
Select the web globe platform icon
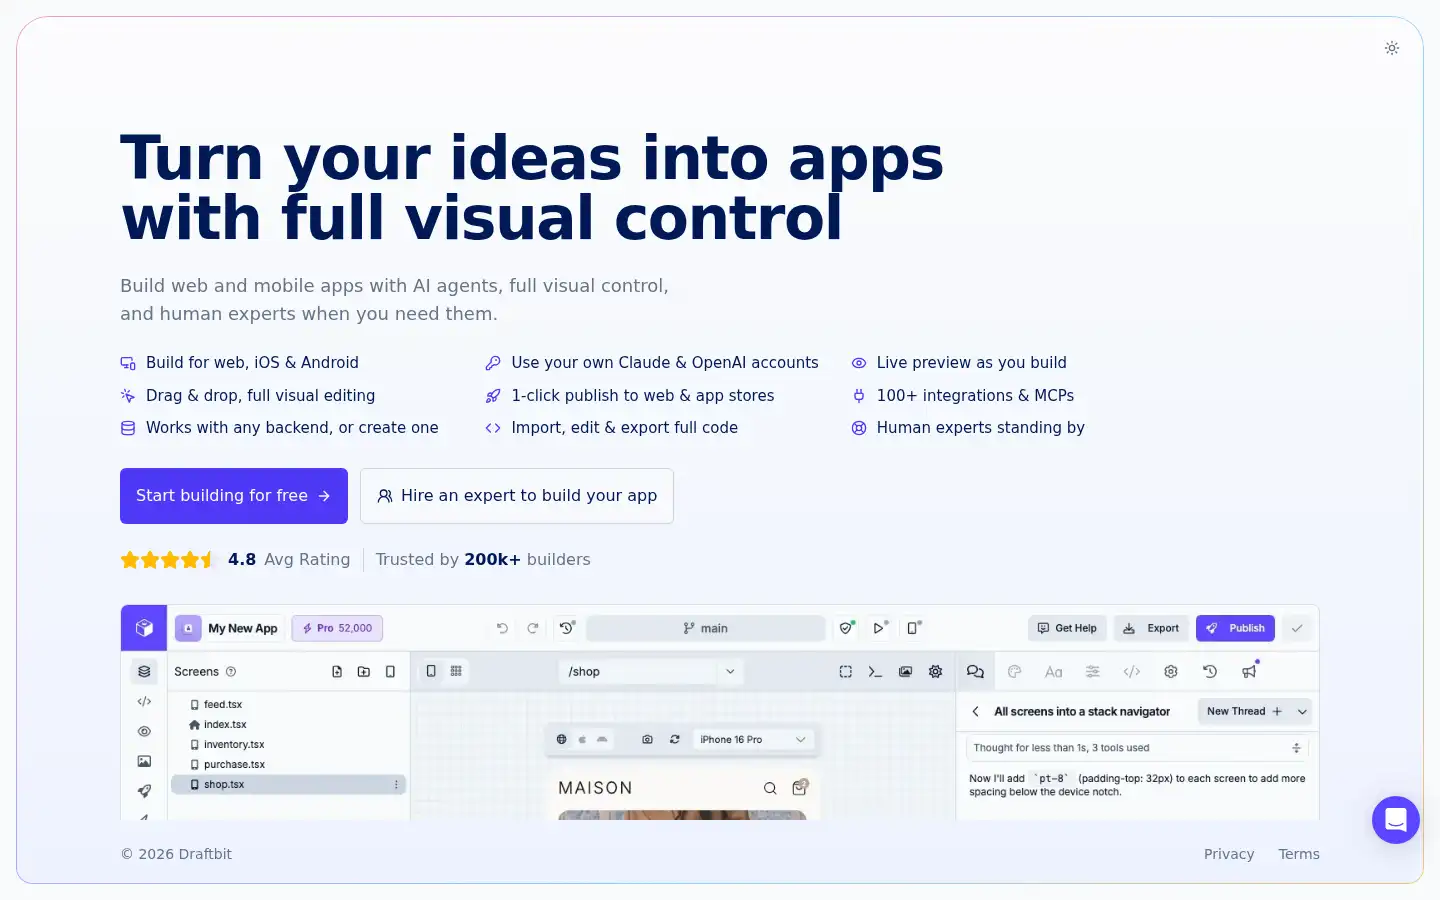pos(561,740)
